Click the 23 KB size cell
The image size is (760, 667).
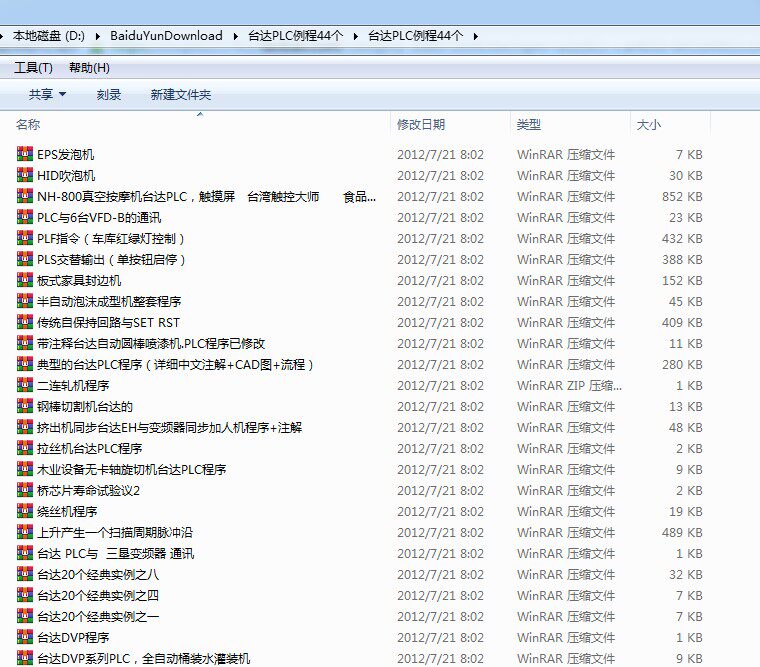(x=685, y=217)
